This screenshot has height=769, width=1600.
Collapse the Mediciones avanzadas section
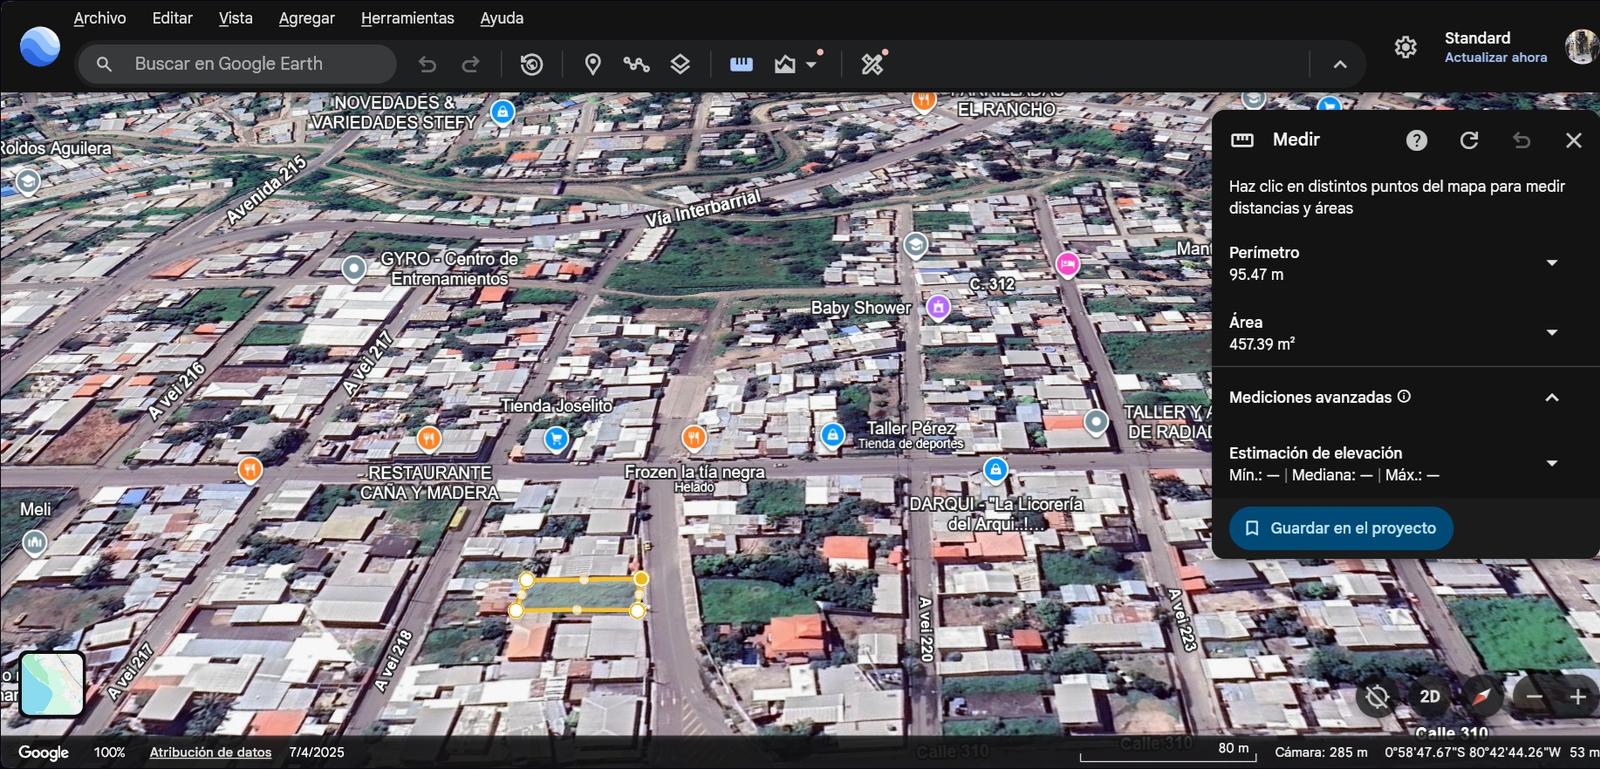(1552, 397)
